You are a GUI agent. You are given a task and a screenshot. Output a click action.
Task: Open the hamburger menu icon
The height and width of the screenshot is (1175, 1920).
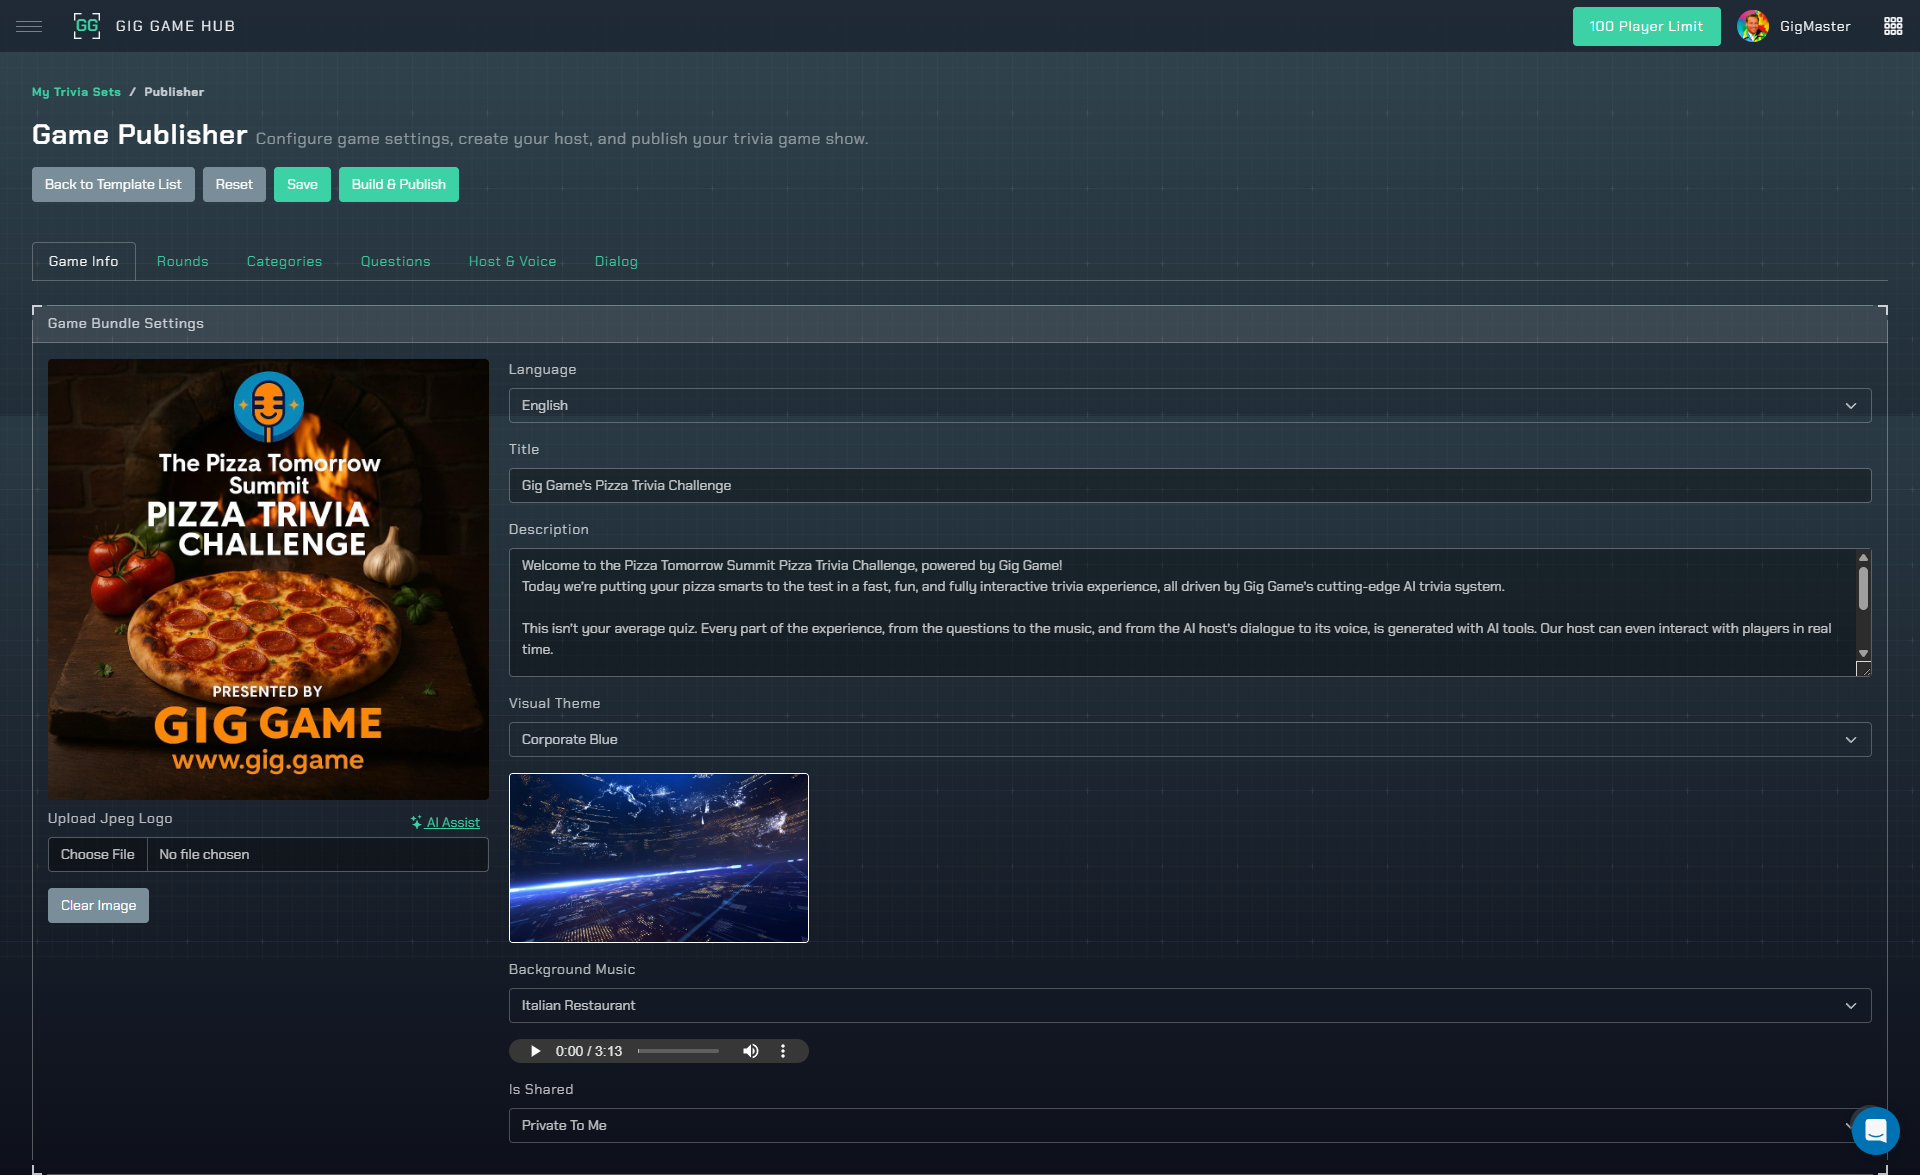pyautogui.click(x=29, y=26)
